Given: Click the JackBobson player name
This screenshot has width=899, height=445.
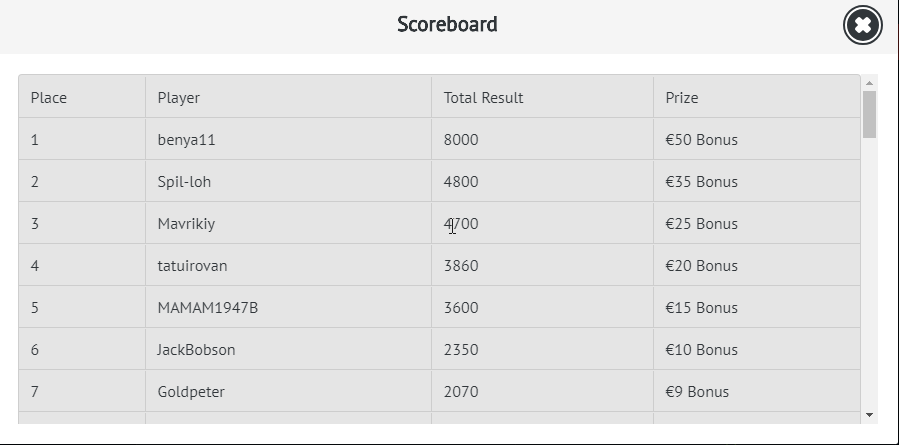Looking at the screenshot, I should (x=196, y=350).
